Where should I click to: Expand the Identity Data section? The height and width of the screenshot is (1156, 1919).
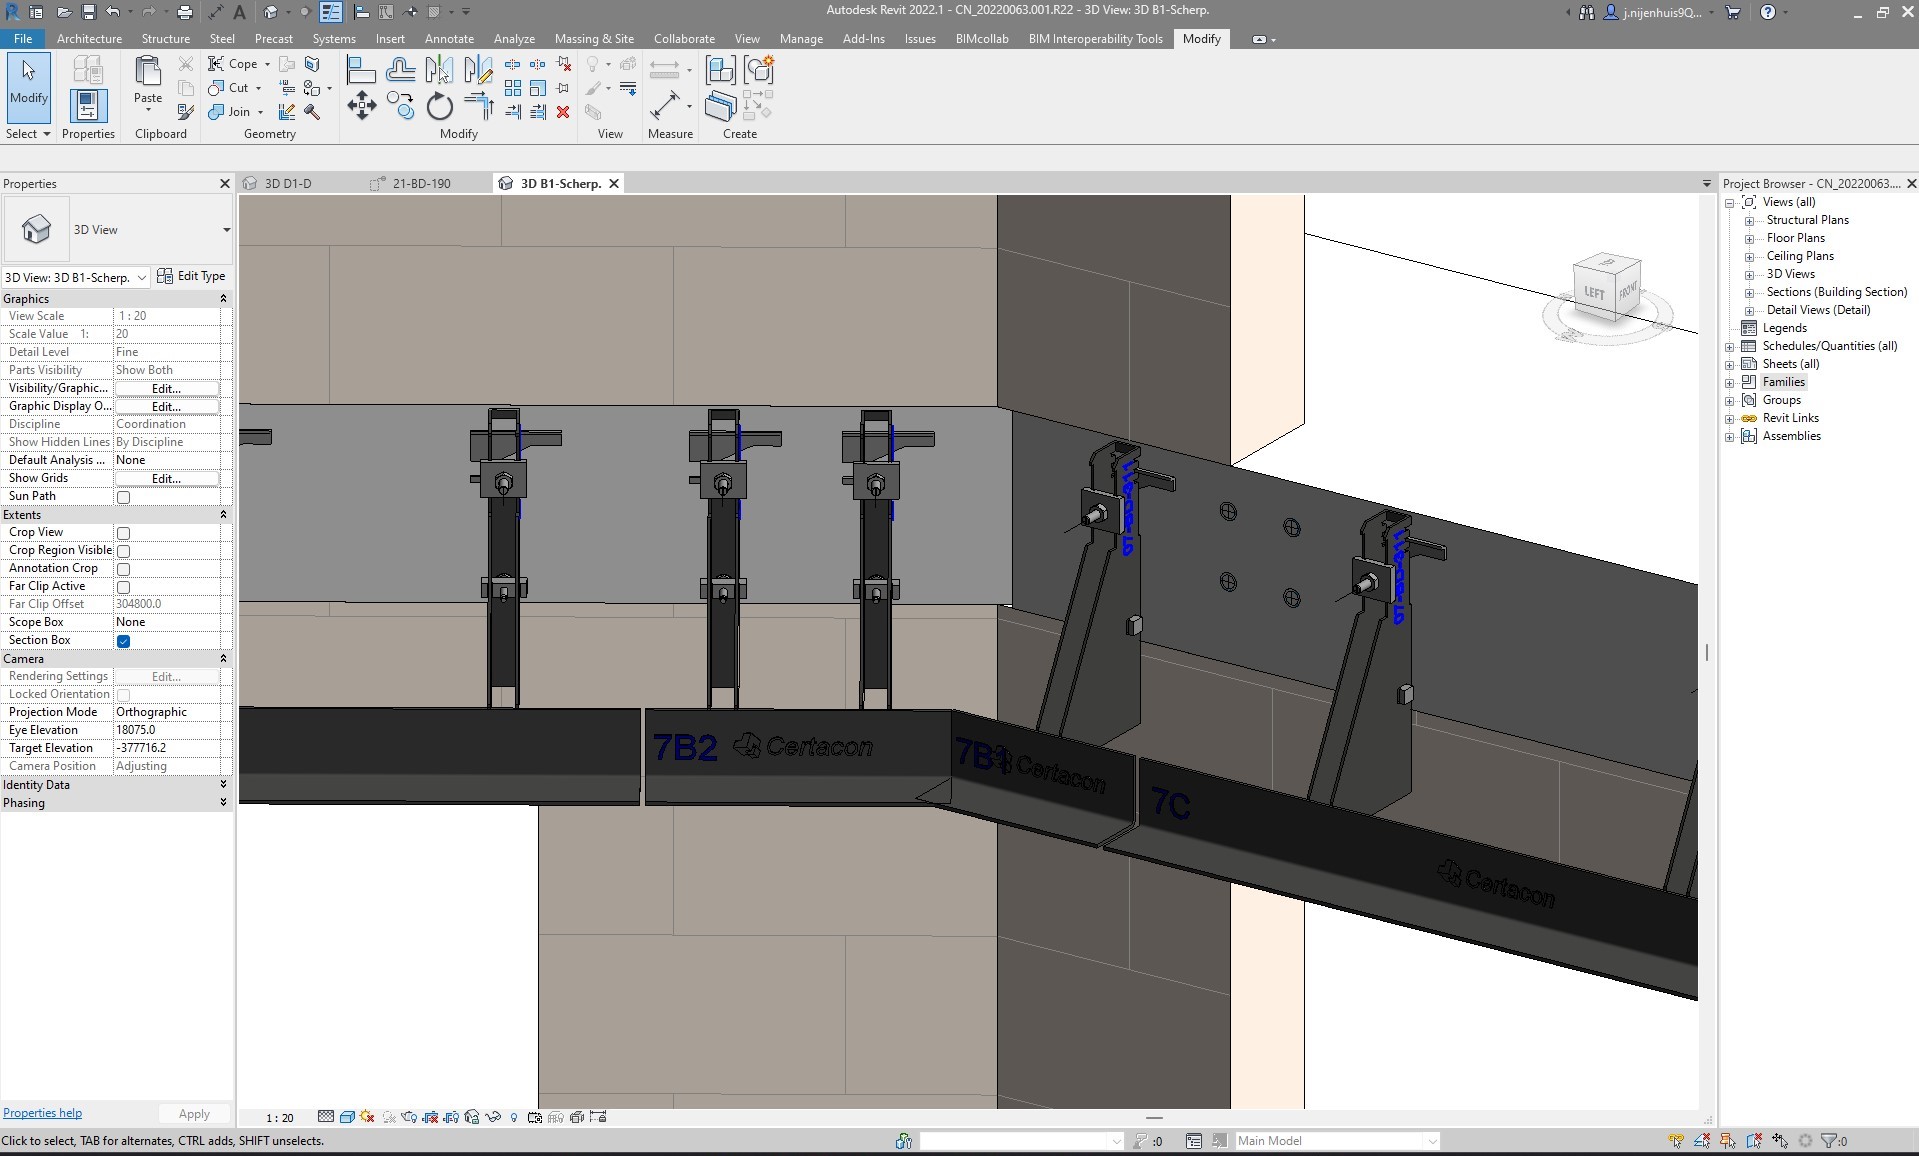pyautogui.click(x=223, y=785)
